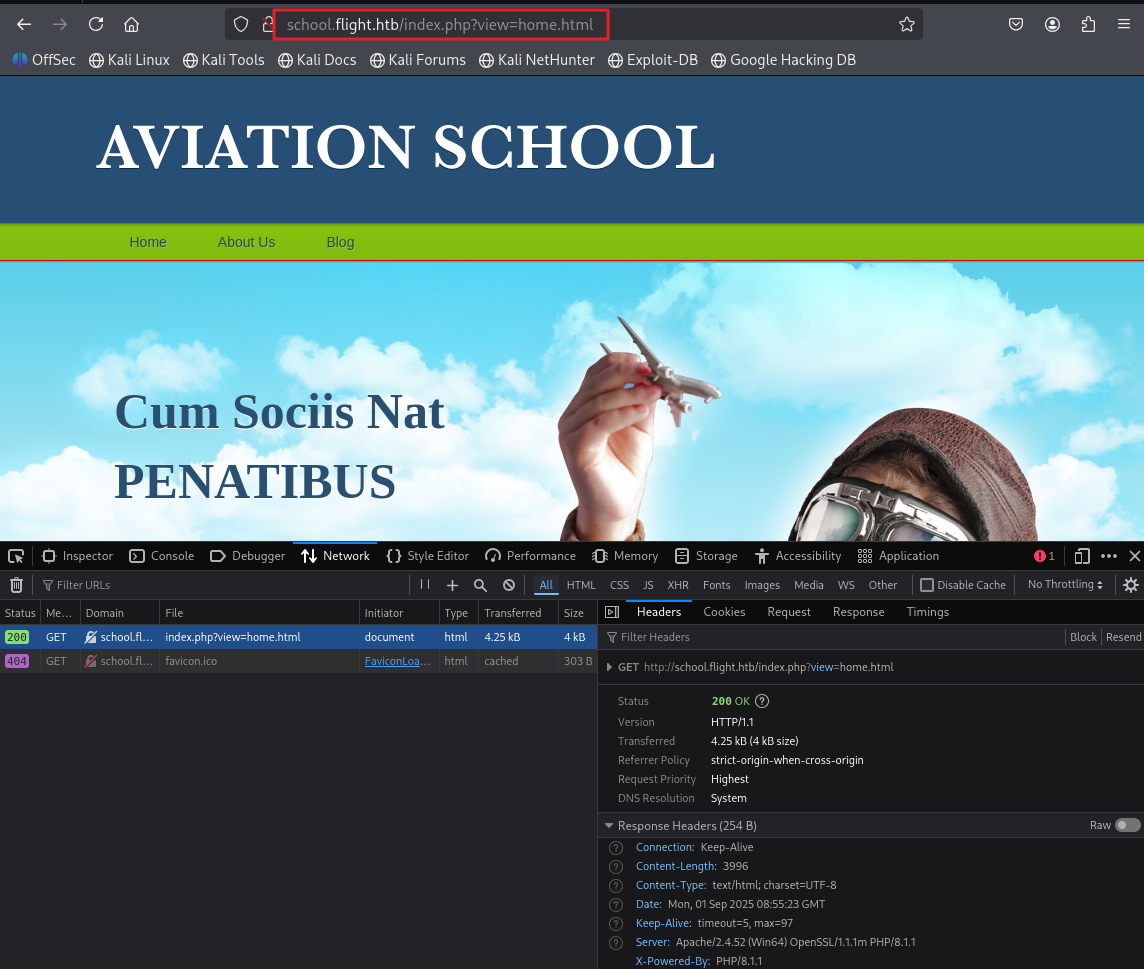This screenshot has width=1144, height=969.
Task: Click the request blocking icon
Action: [x=509, y=585]
